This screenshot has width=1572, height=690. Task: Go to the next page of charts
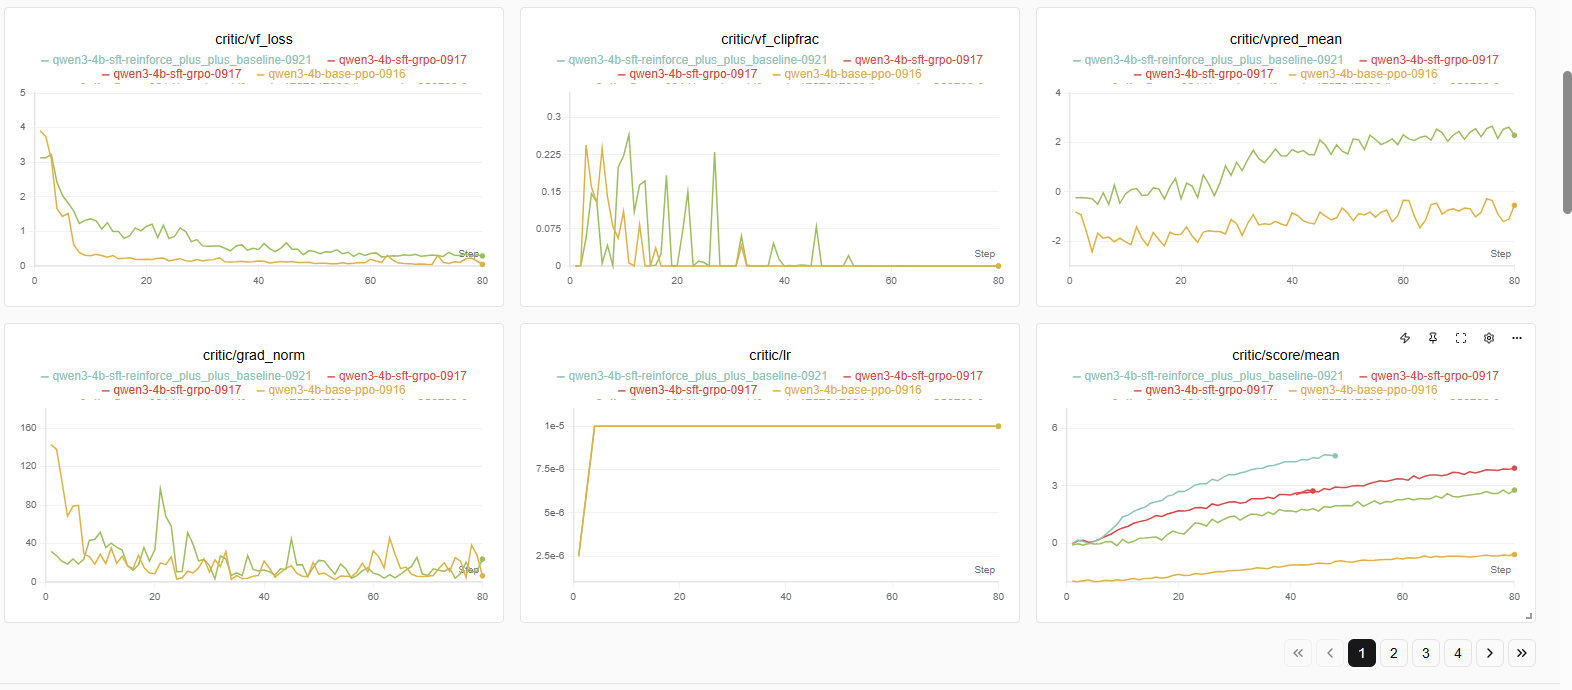coord(1490,653)
